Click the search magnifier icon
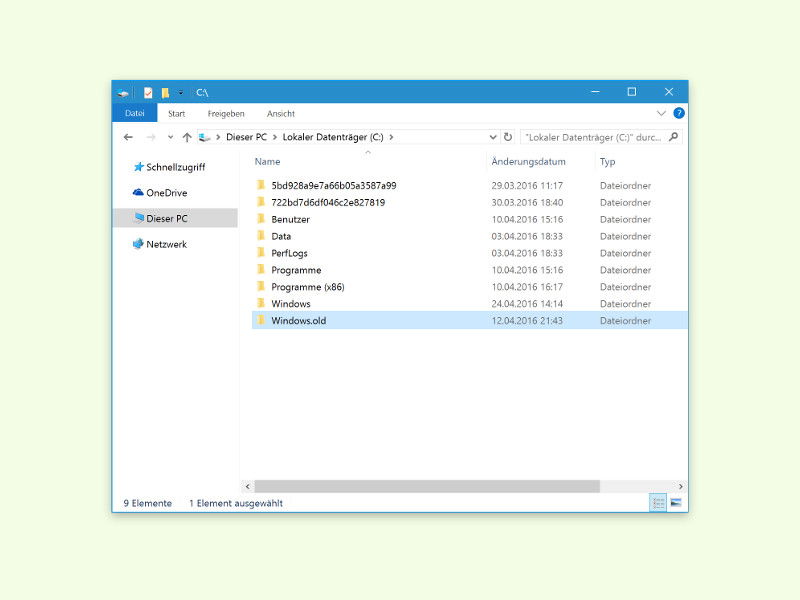800x600 pixels. [673, 137]
